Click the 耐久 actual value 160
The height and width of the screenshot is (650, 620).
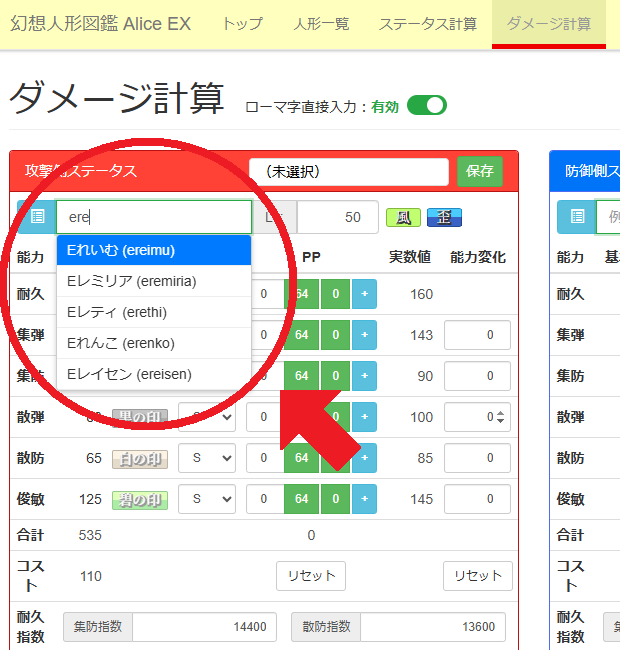pyautogui.click(x=421, y=294)
